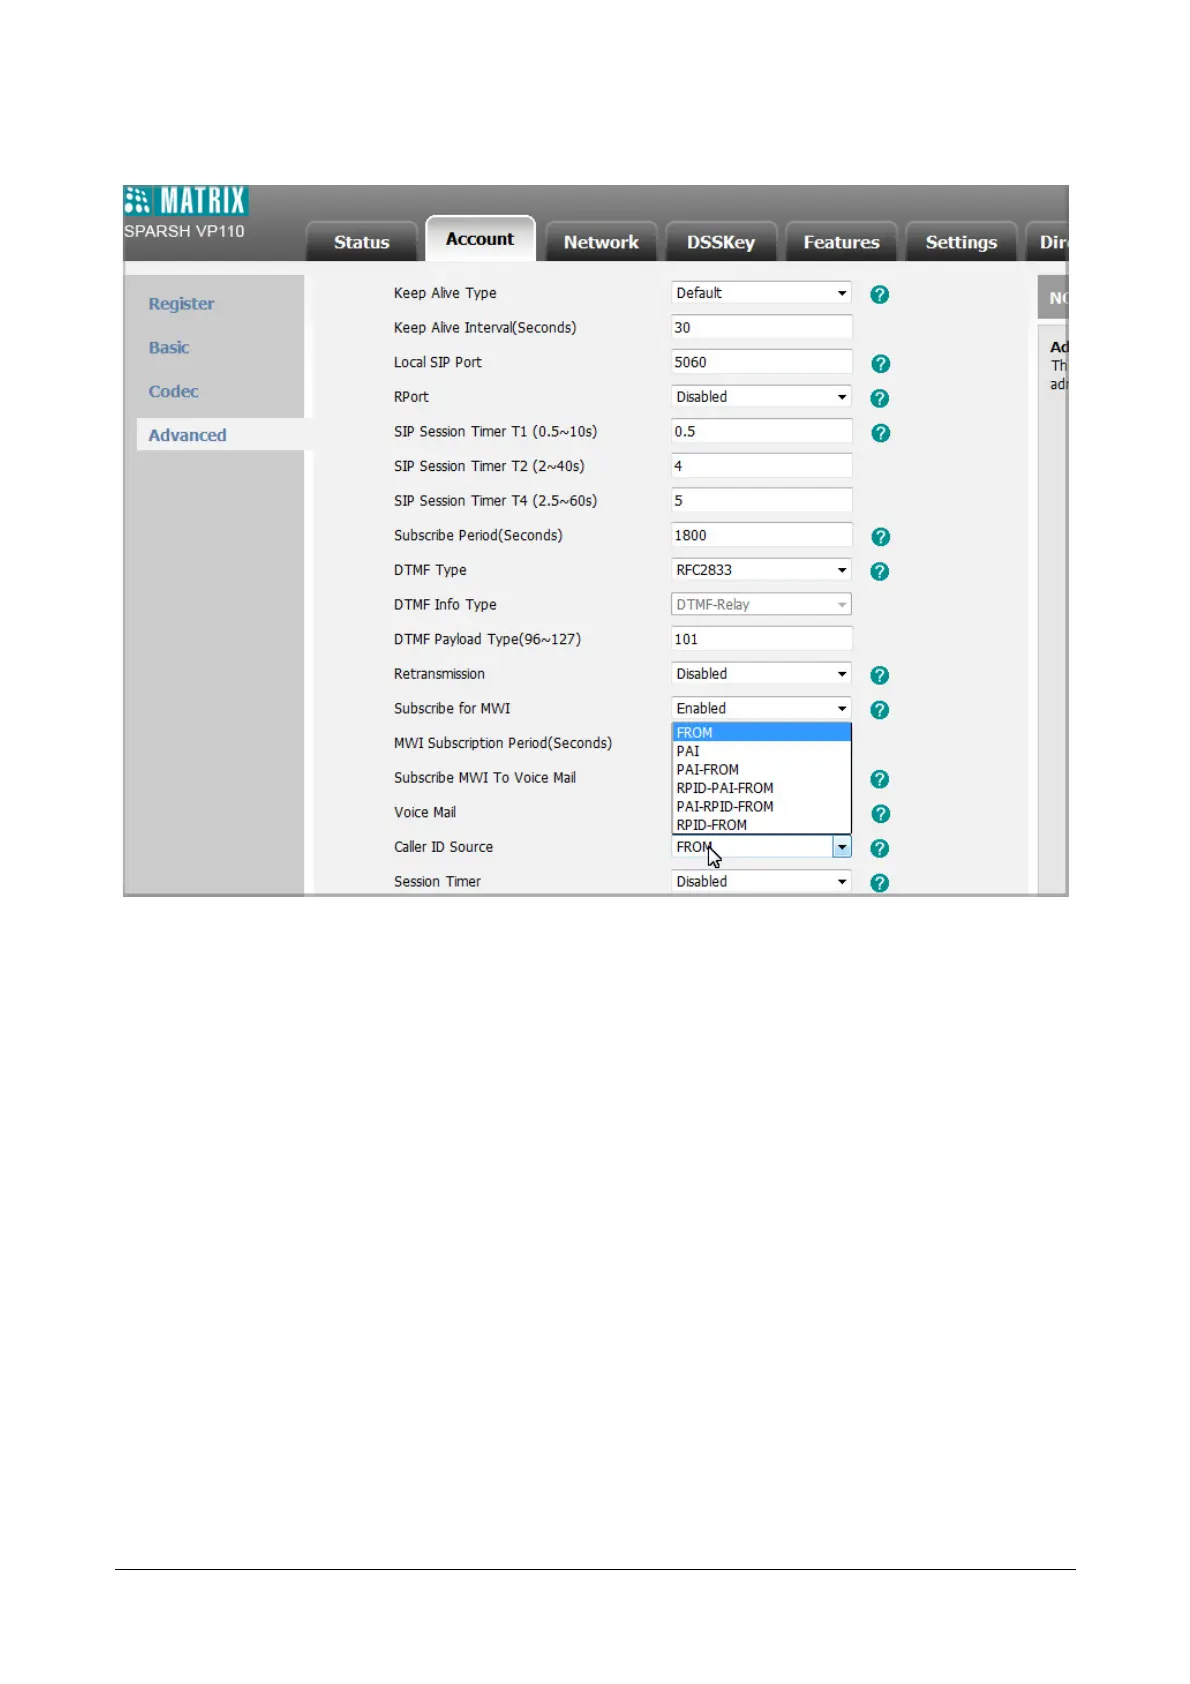Select the PAI-FROM option
Image resolution: width=1190 pixels, height=1684 pixels.
coord(761,769)
